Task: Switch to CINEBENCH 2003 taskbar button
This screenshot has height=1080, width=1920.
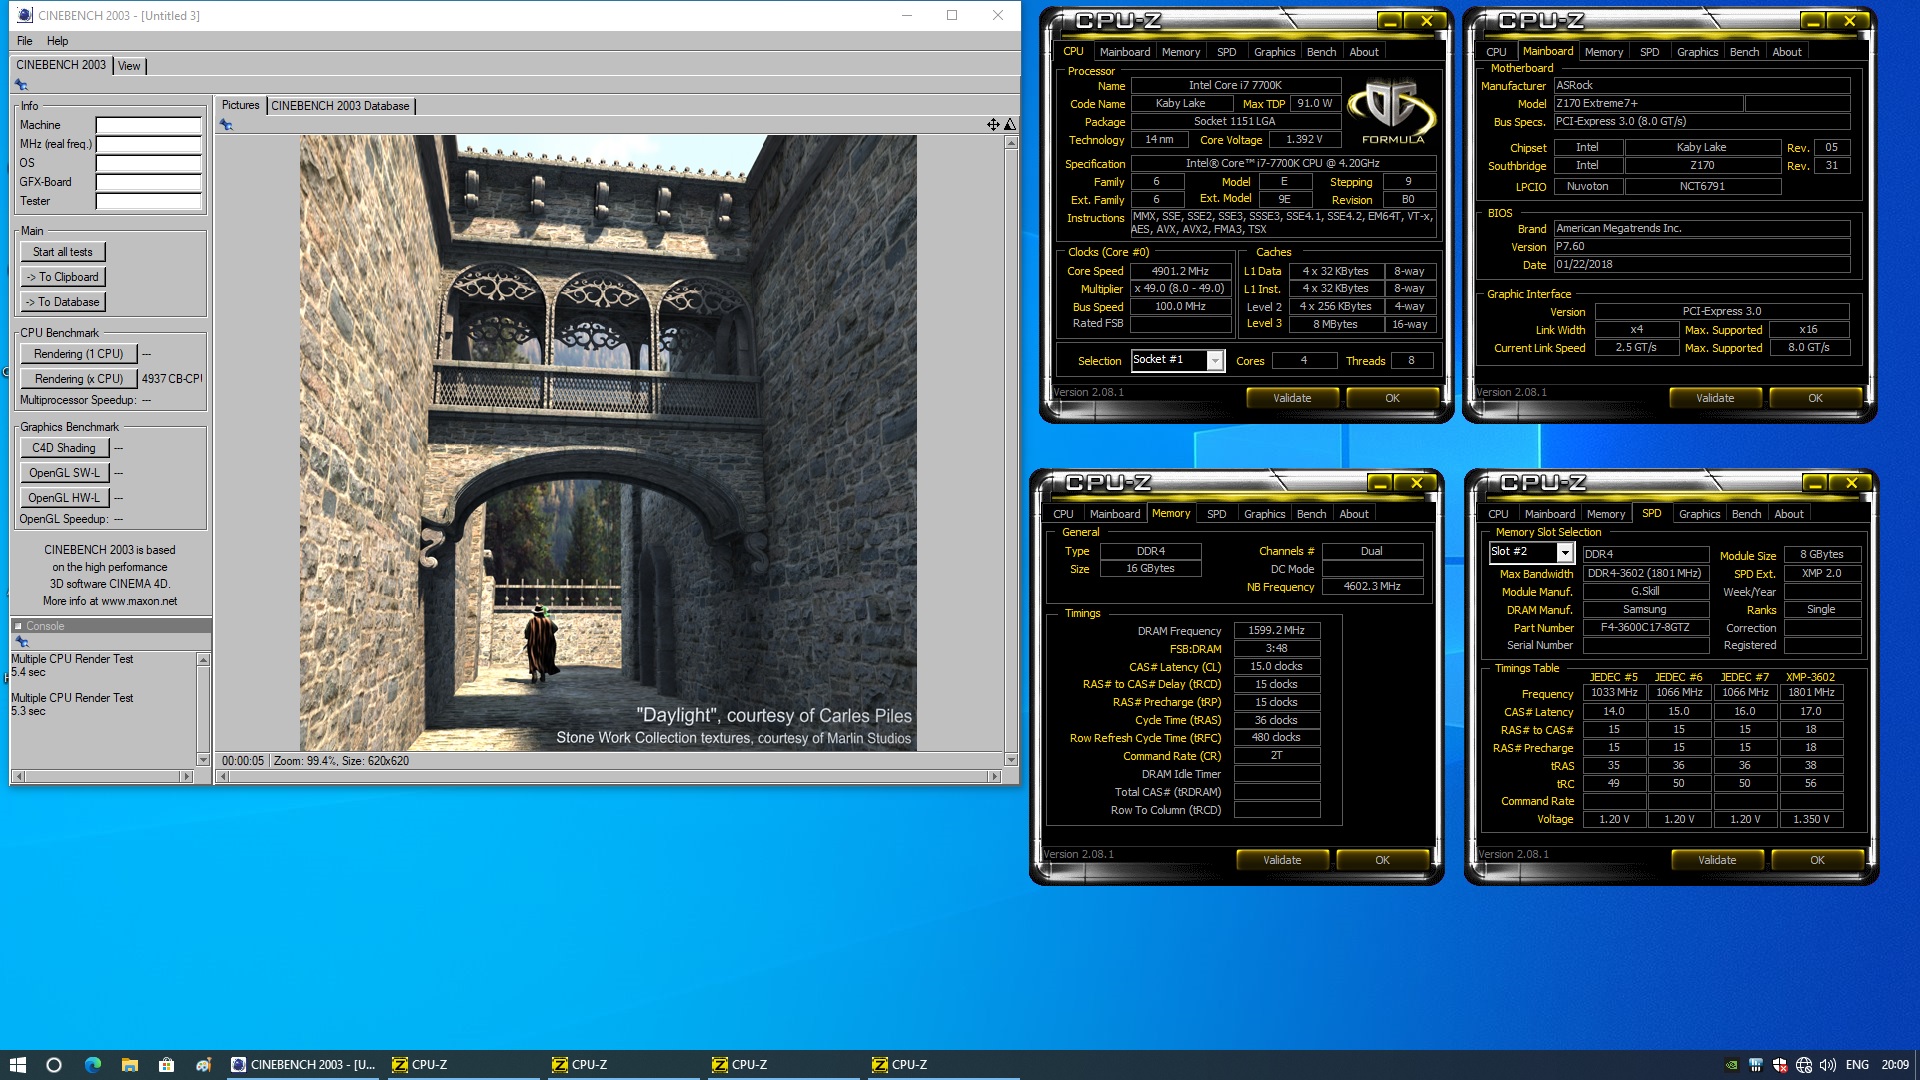Action: 303,1065
